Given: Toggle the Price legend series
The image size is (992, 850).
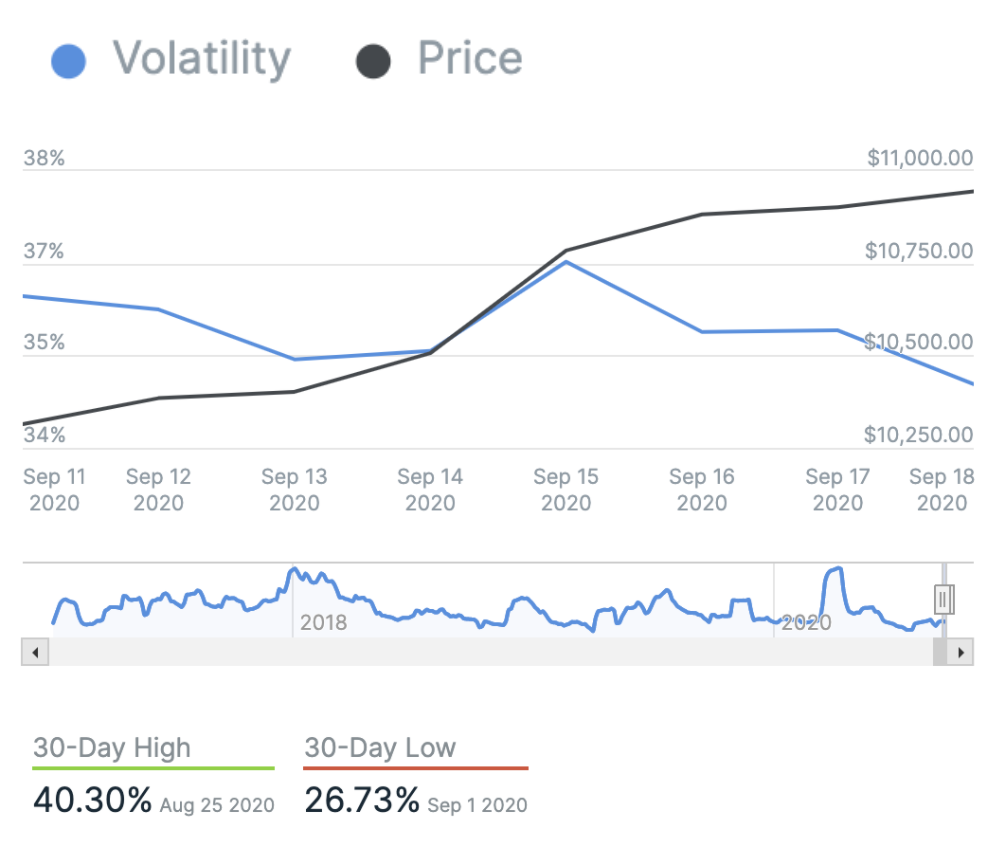Looking at the screenshot, I should click(470, 58).
